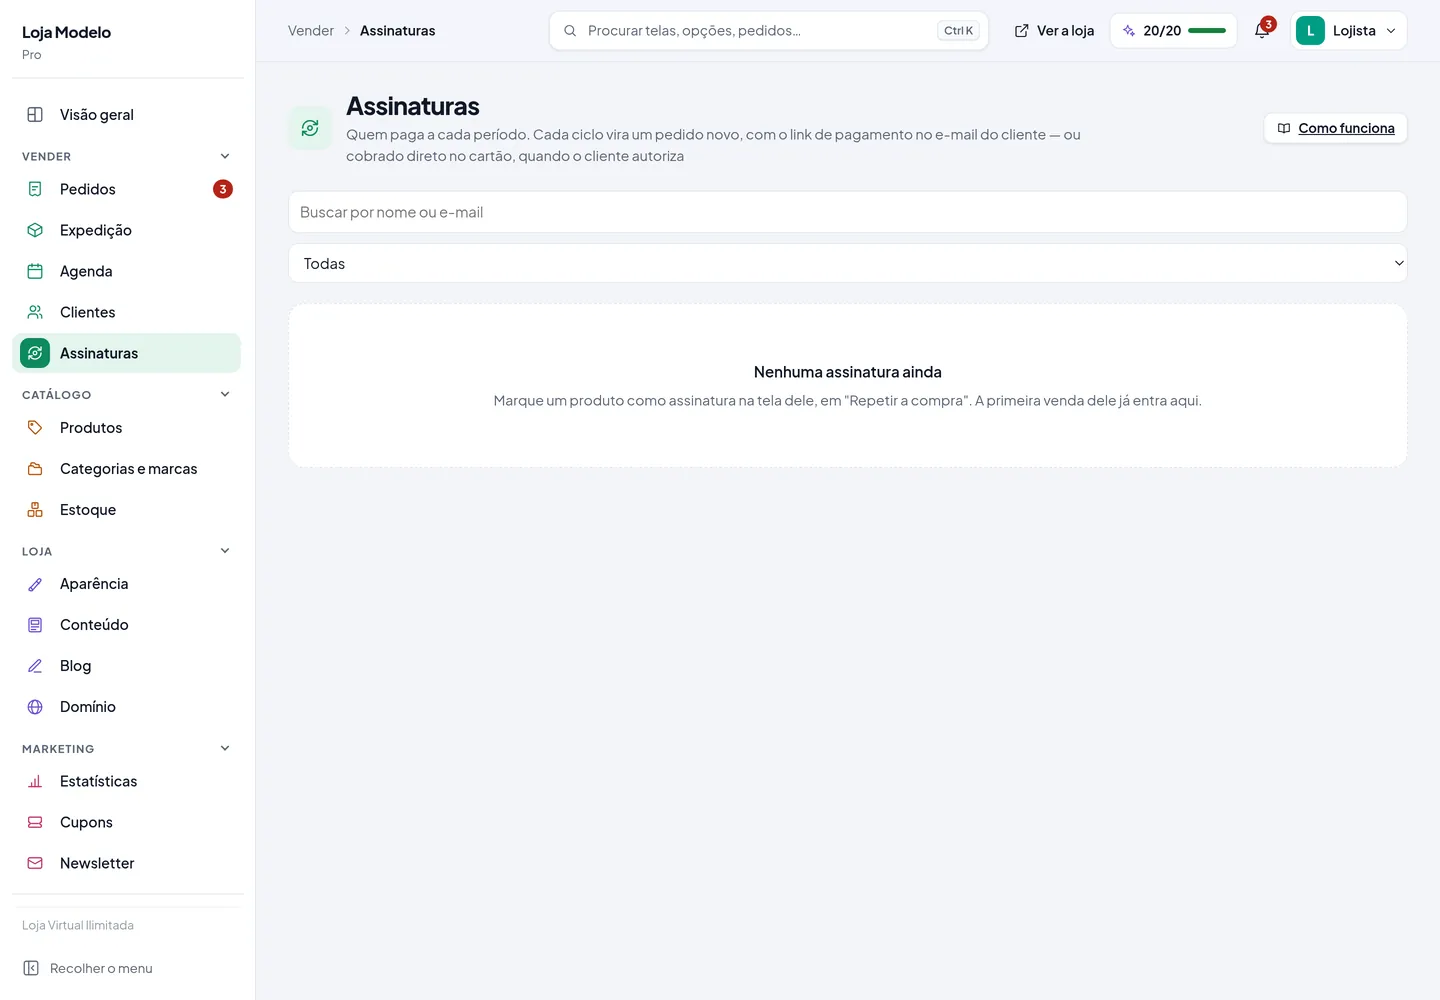Click the Blog pencil icon

pyautogui.click(x=35, y=666)
